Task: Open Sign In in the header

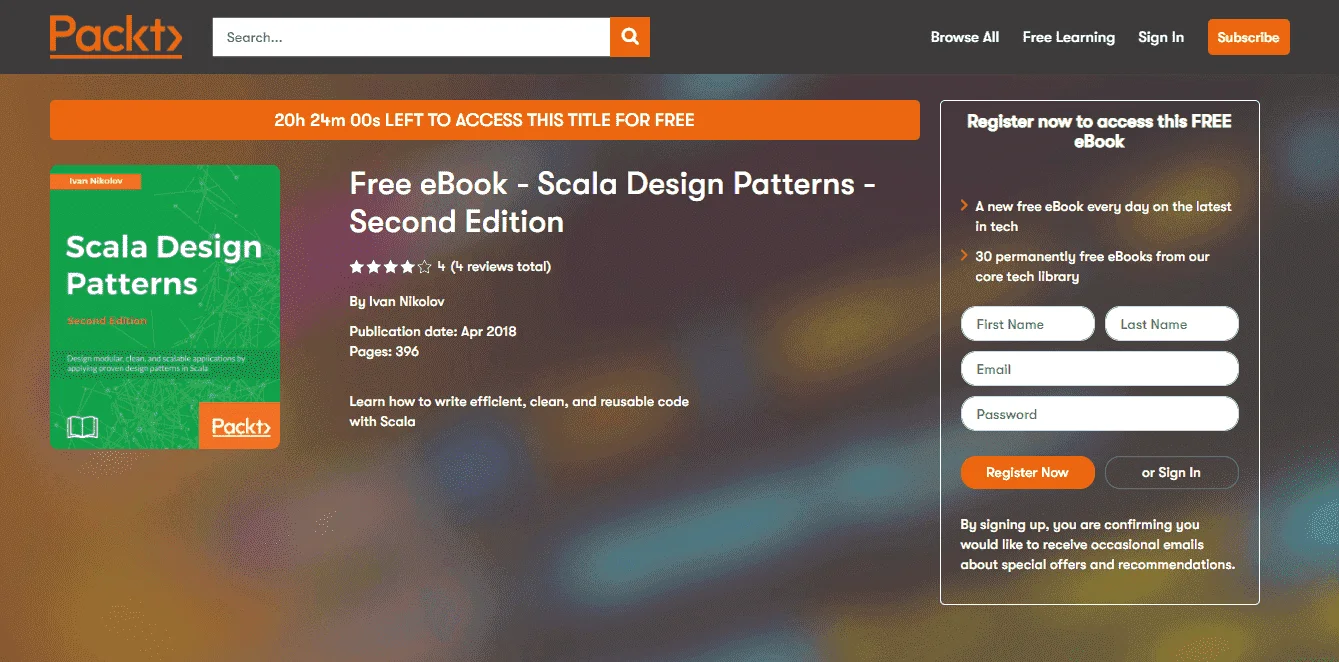Action: coord(1161,37)
